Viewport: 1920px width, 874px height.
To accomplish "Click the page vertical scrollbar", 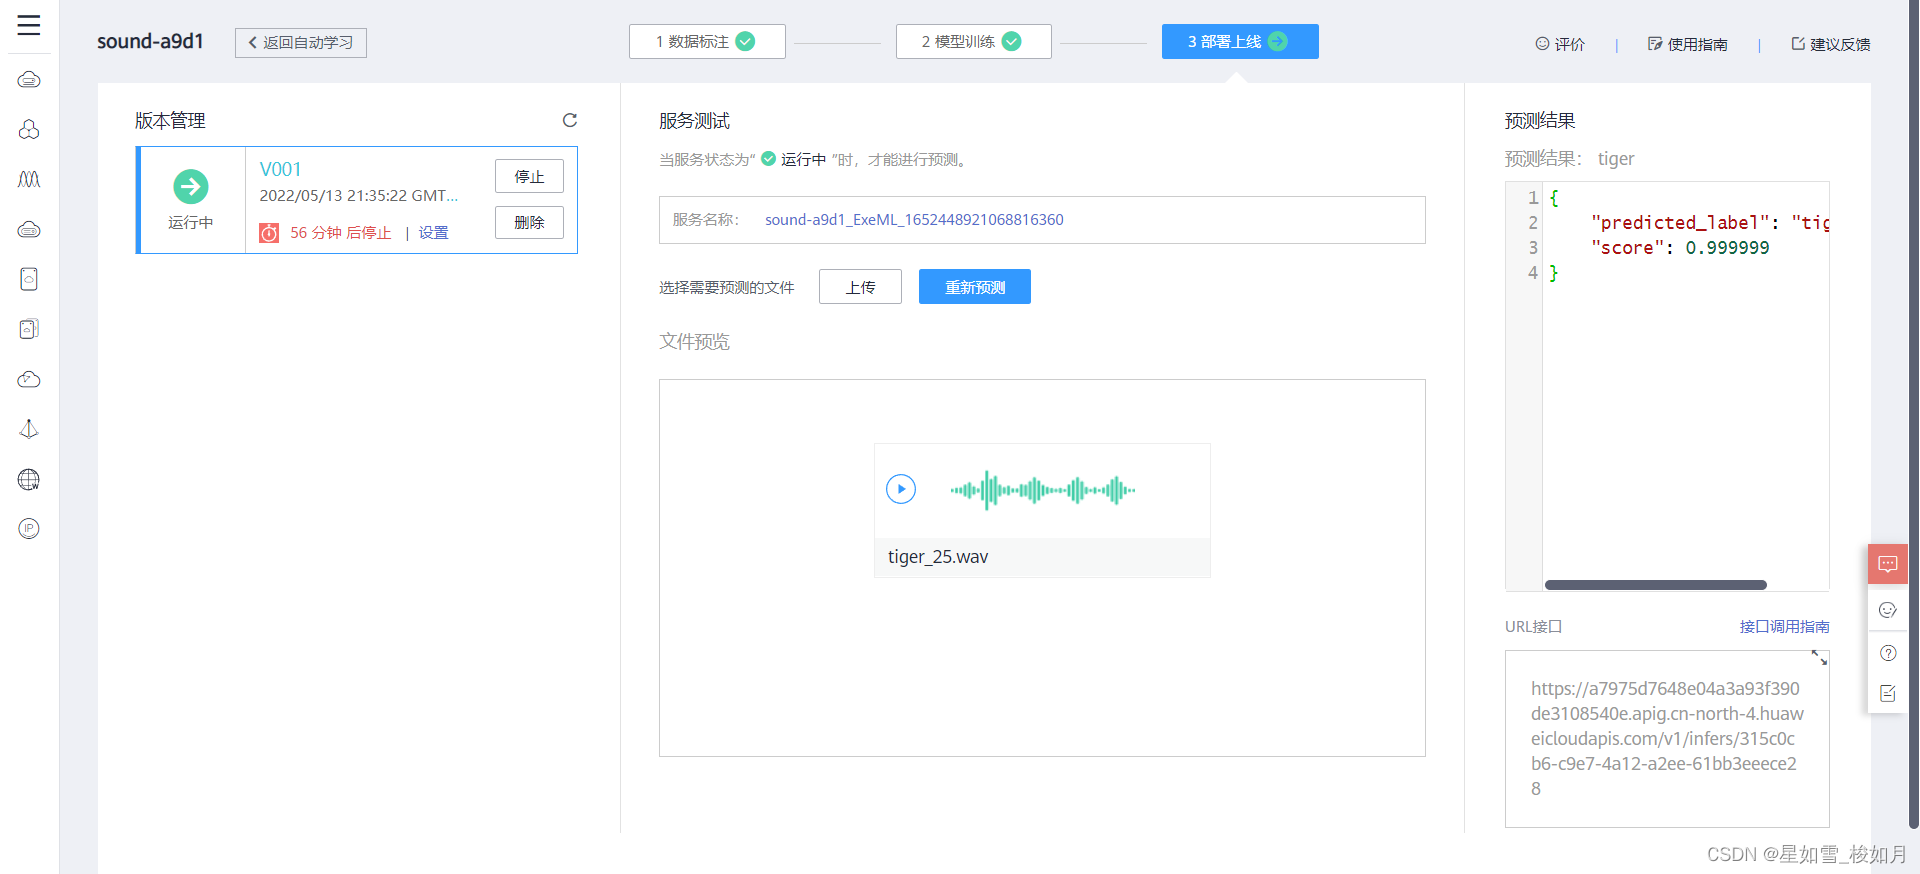I will [x=1913, y=415].
